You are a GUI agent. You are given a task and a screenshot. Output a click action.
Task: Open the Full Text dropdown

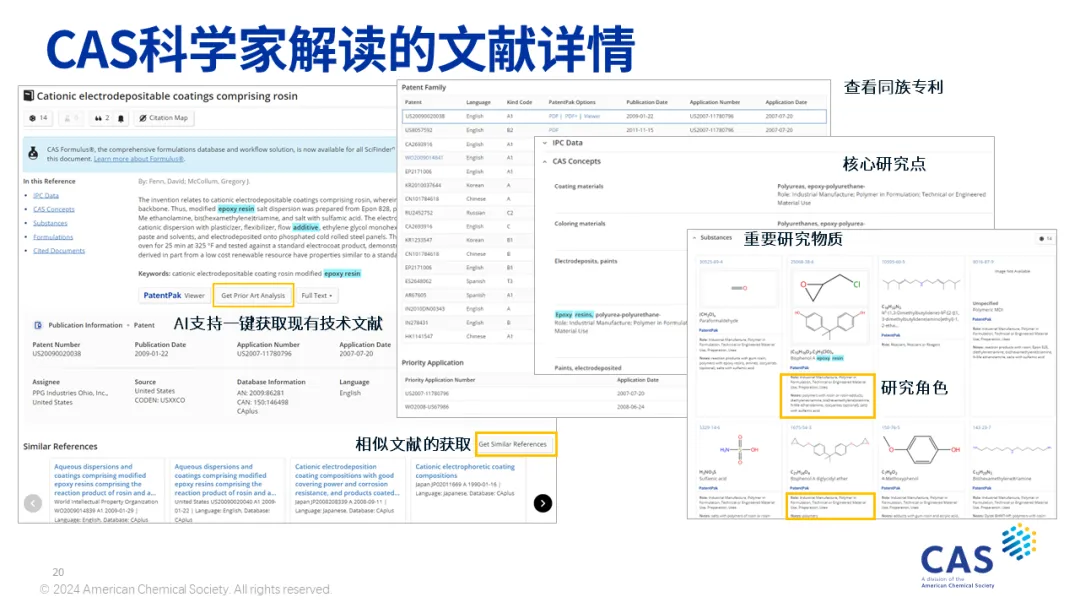pyautogui.click(x=317, y=295)
